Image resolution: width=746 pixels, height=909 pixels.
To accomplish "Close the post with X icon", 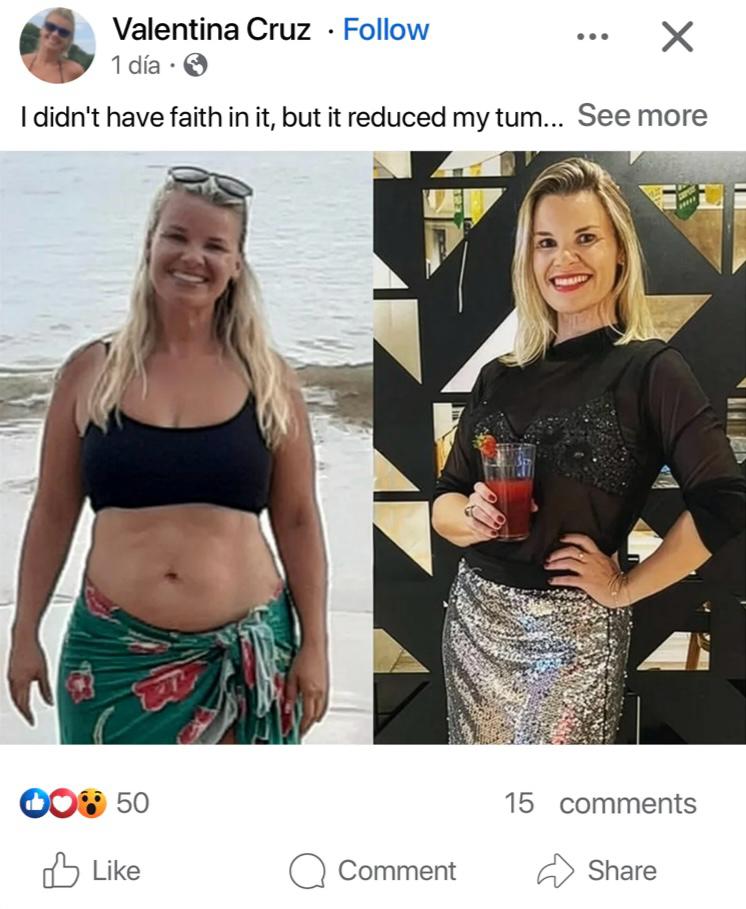I will point(677,37).
